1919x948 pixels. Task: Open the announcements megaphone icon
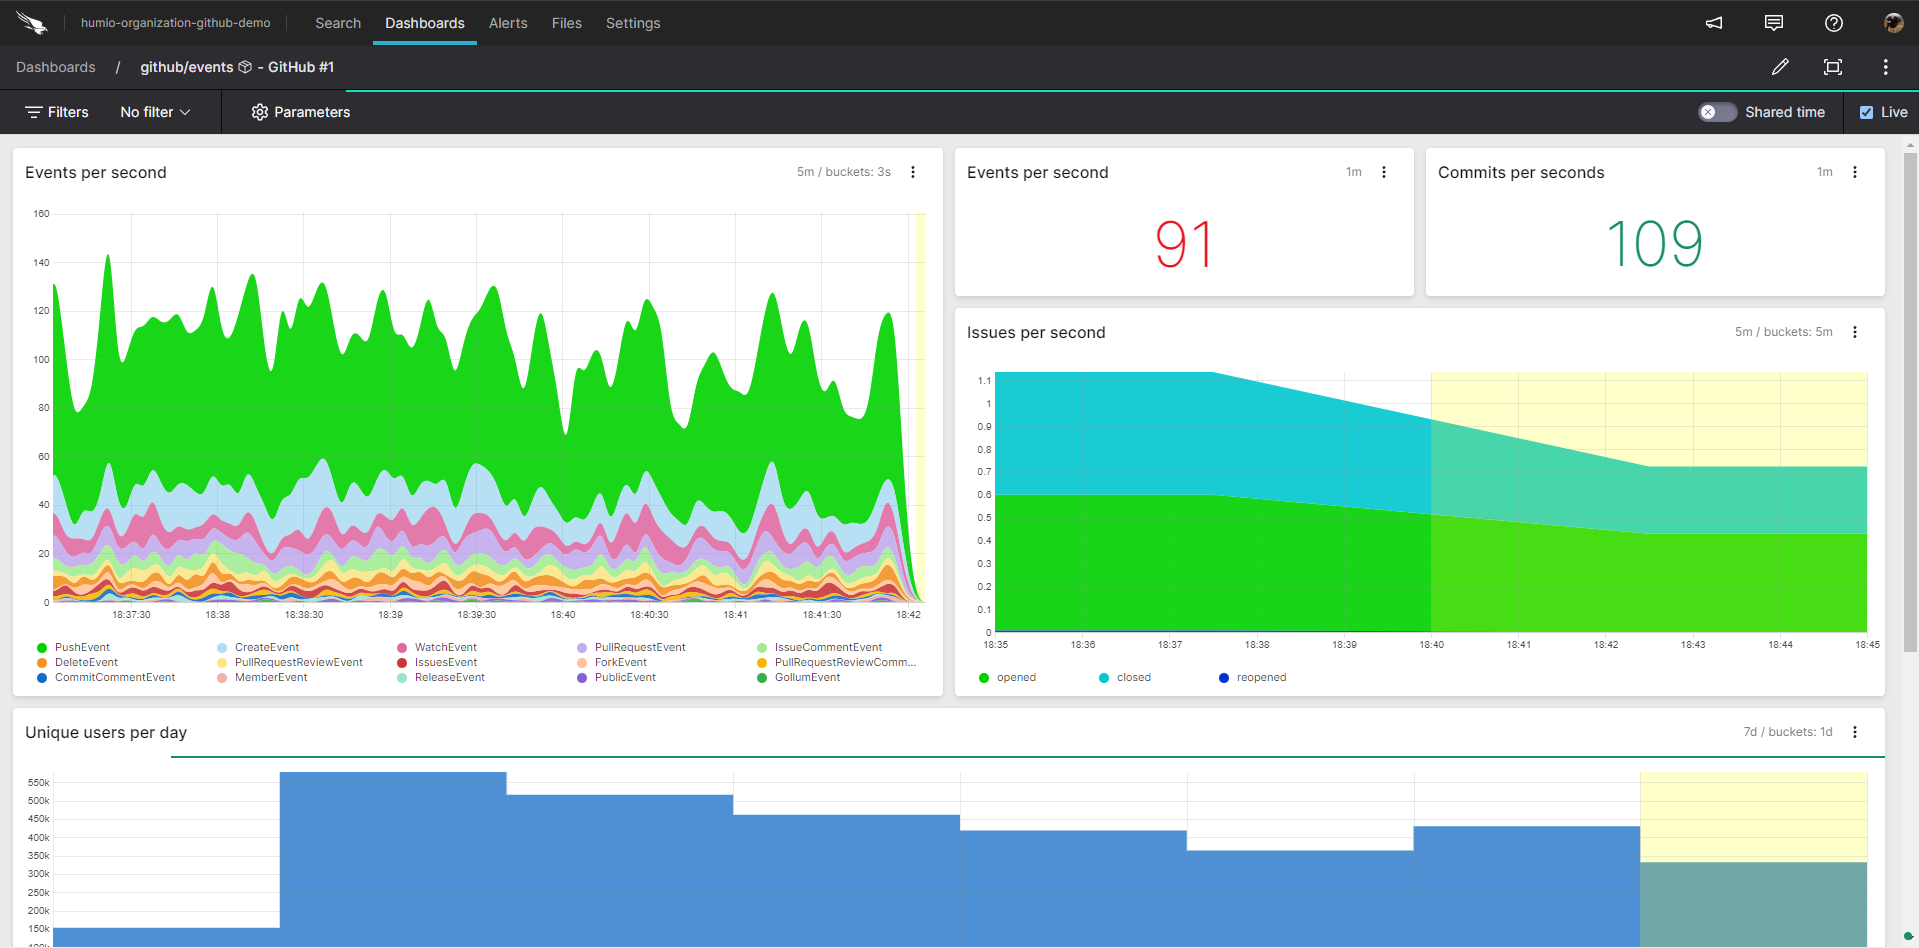1714,23
